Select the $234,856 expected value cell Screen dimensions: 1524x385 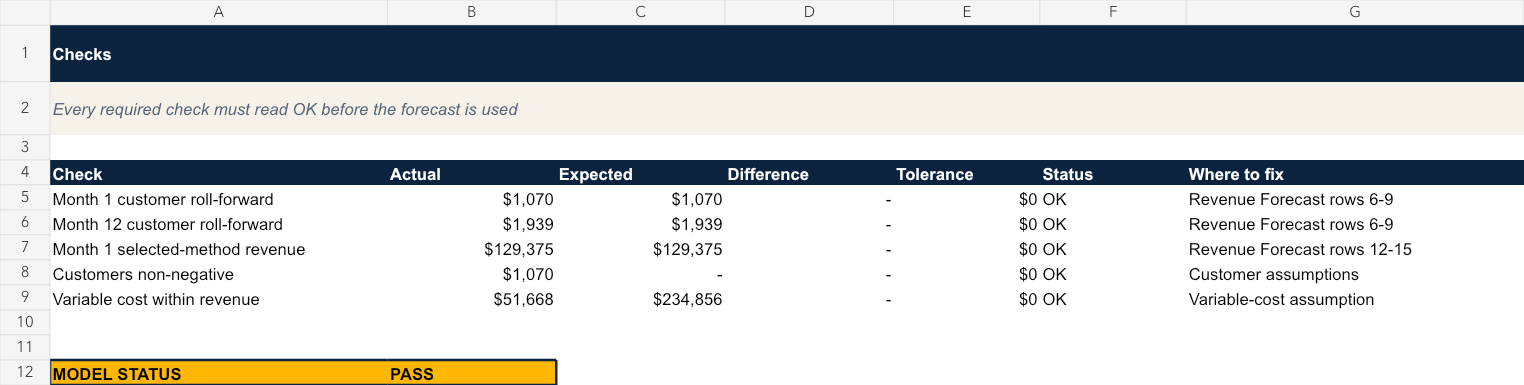tap(640, 299)
